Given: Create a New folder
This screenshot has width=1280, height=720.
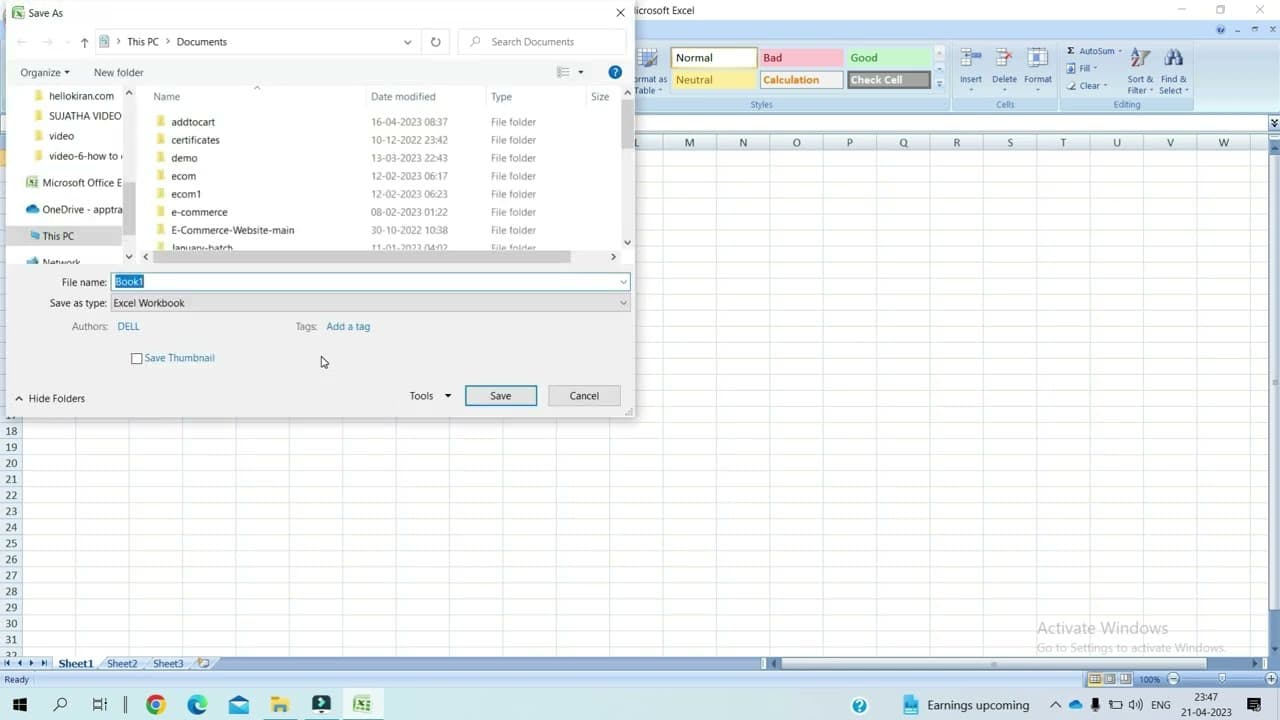Looking at the screenshot, I should [x=118, y=72].
